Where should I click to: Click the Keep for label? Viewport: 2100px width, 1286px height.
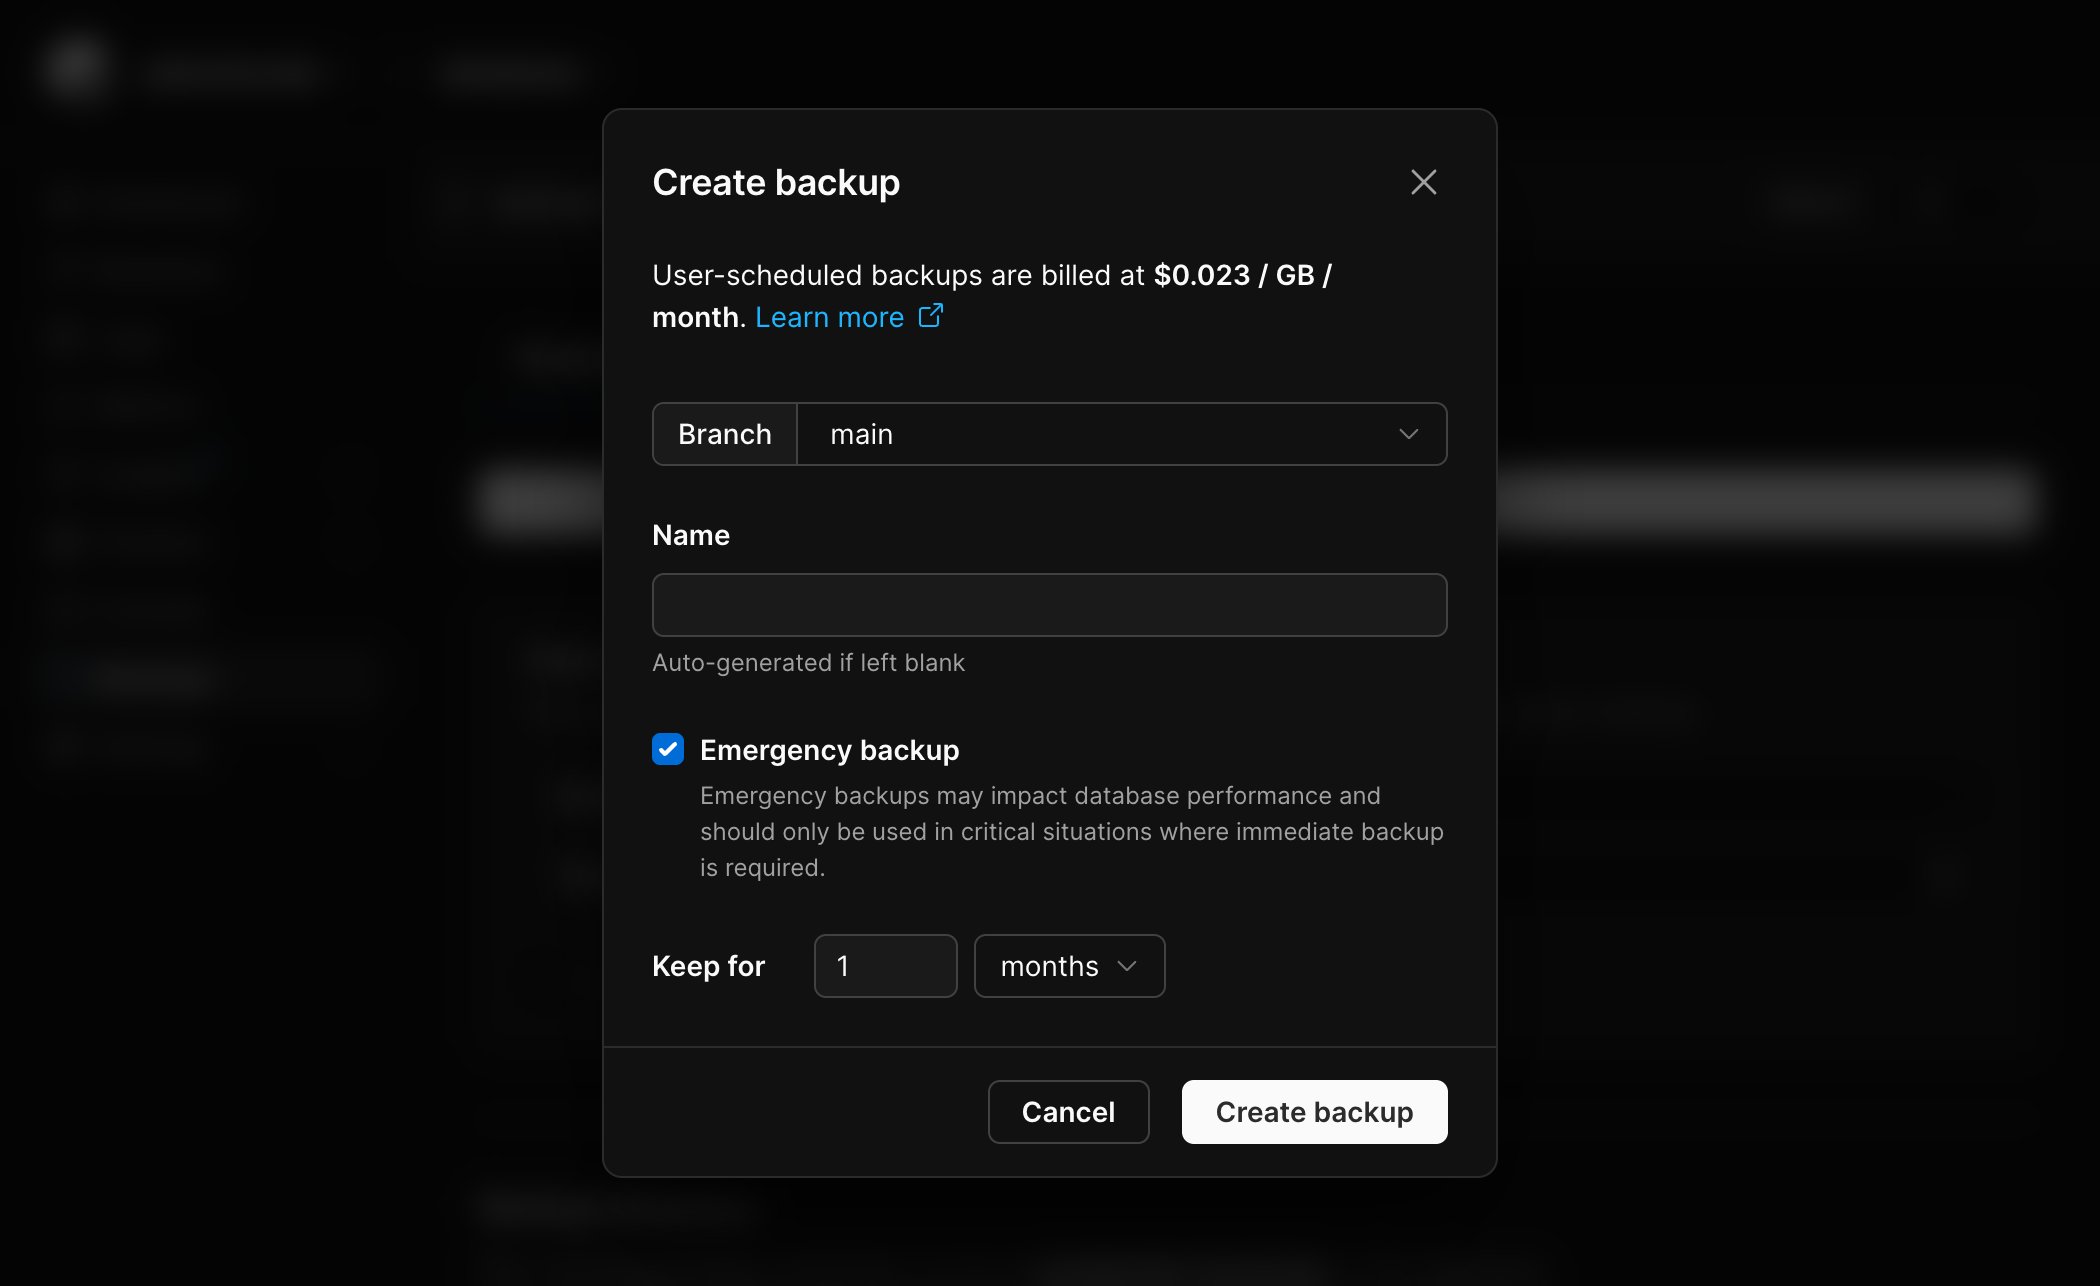[x=708, y=966]
